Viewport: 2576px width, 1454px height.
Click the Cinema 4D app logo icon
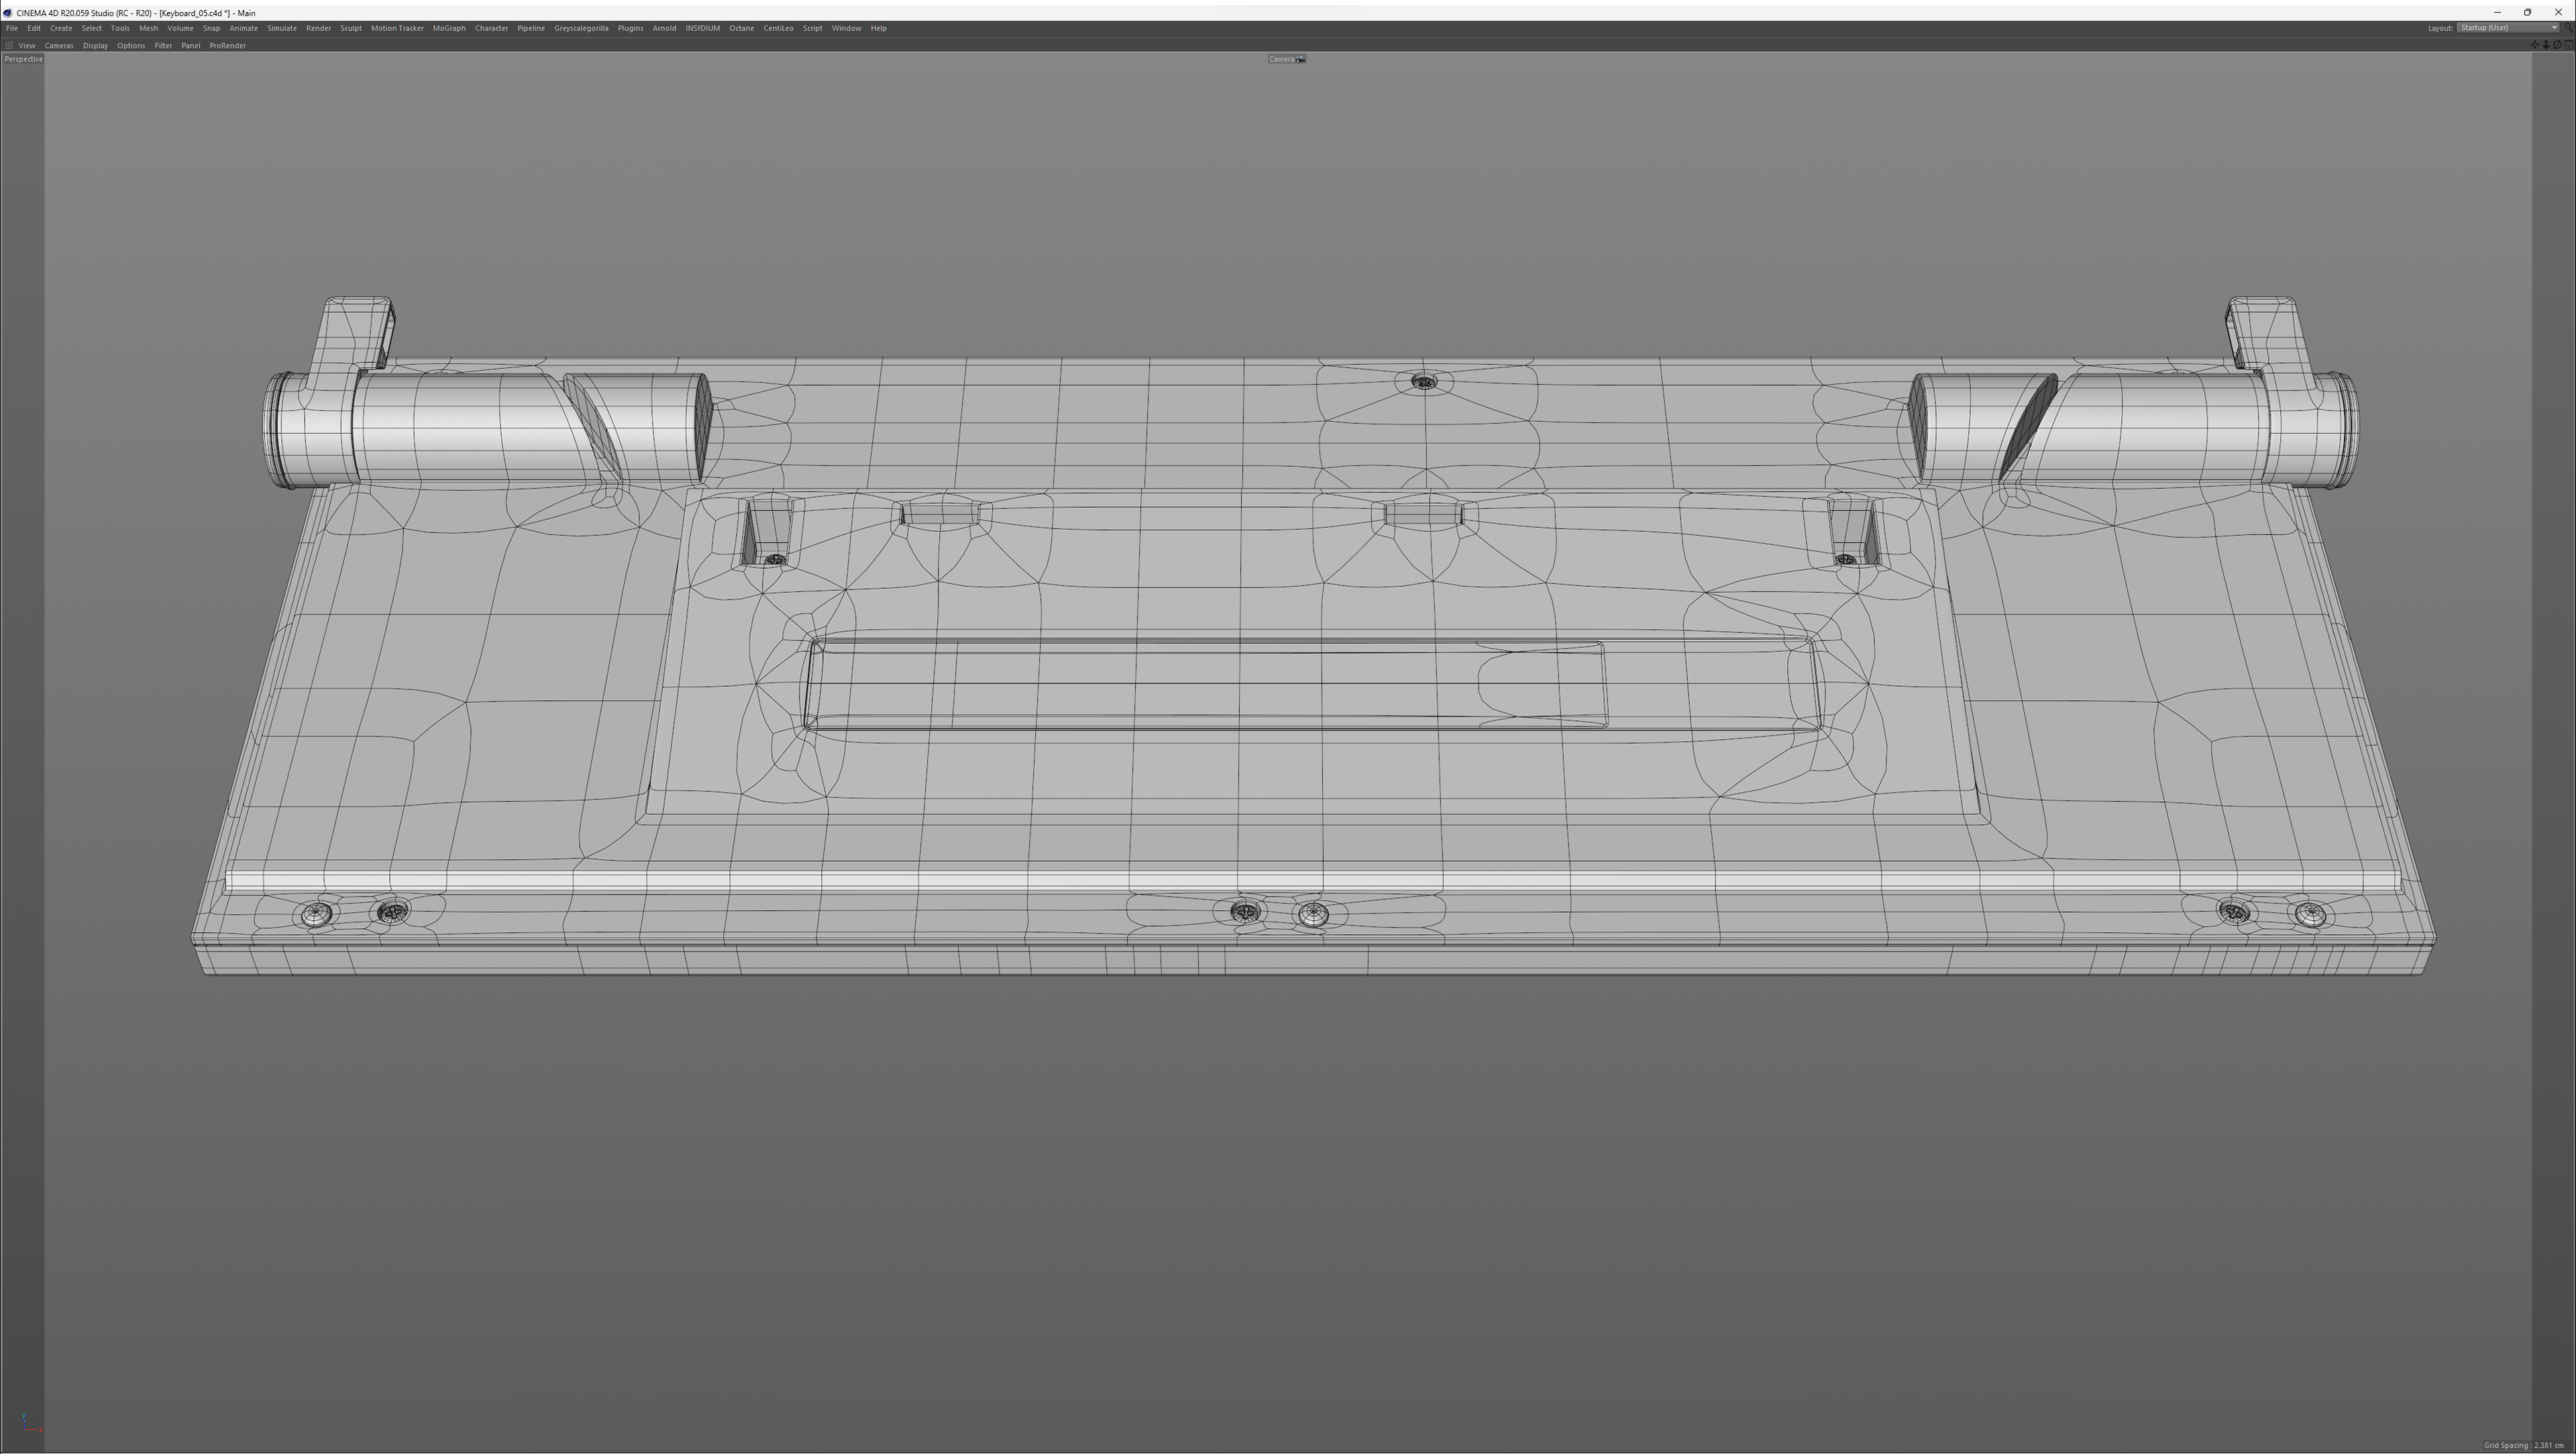tap(7, 13)
